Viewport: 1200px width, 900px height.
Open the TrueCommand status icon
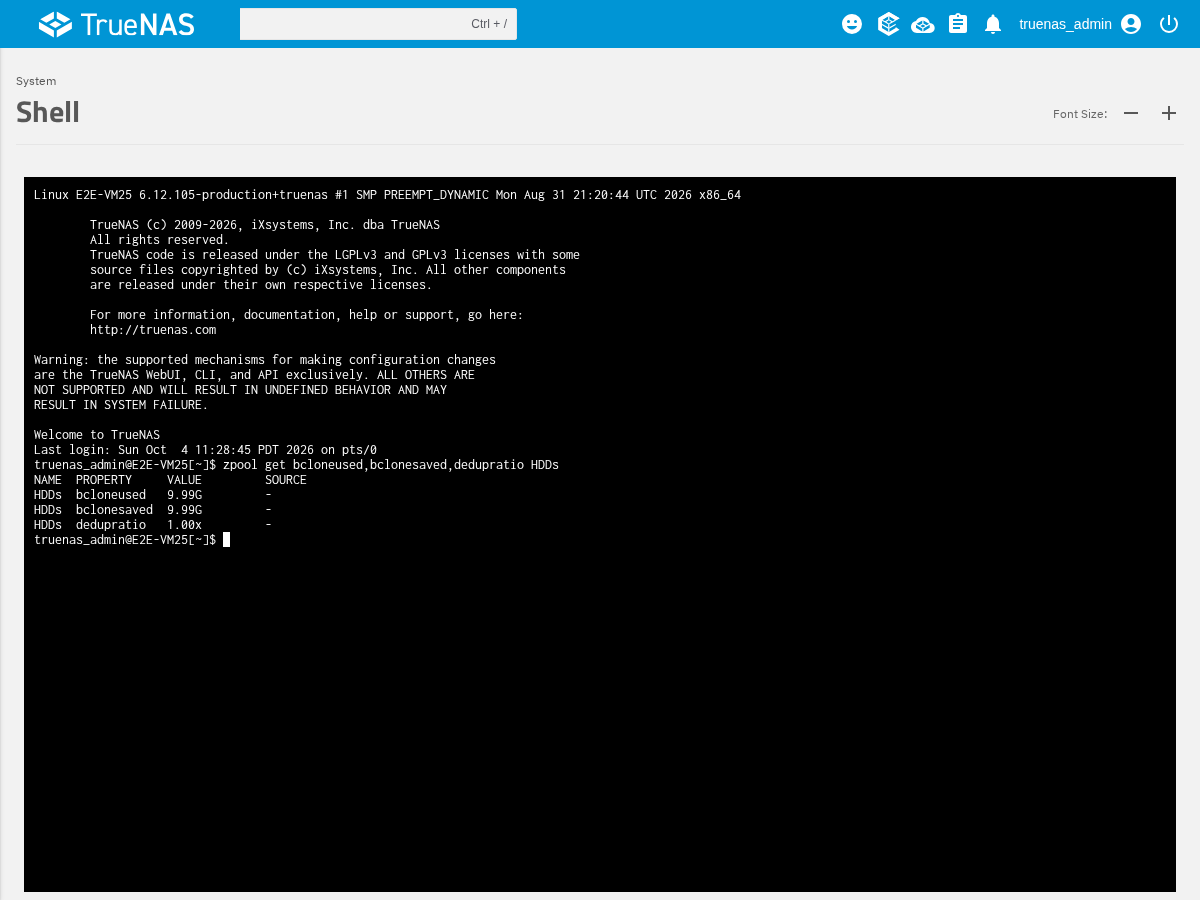click(888, 24)
